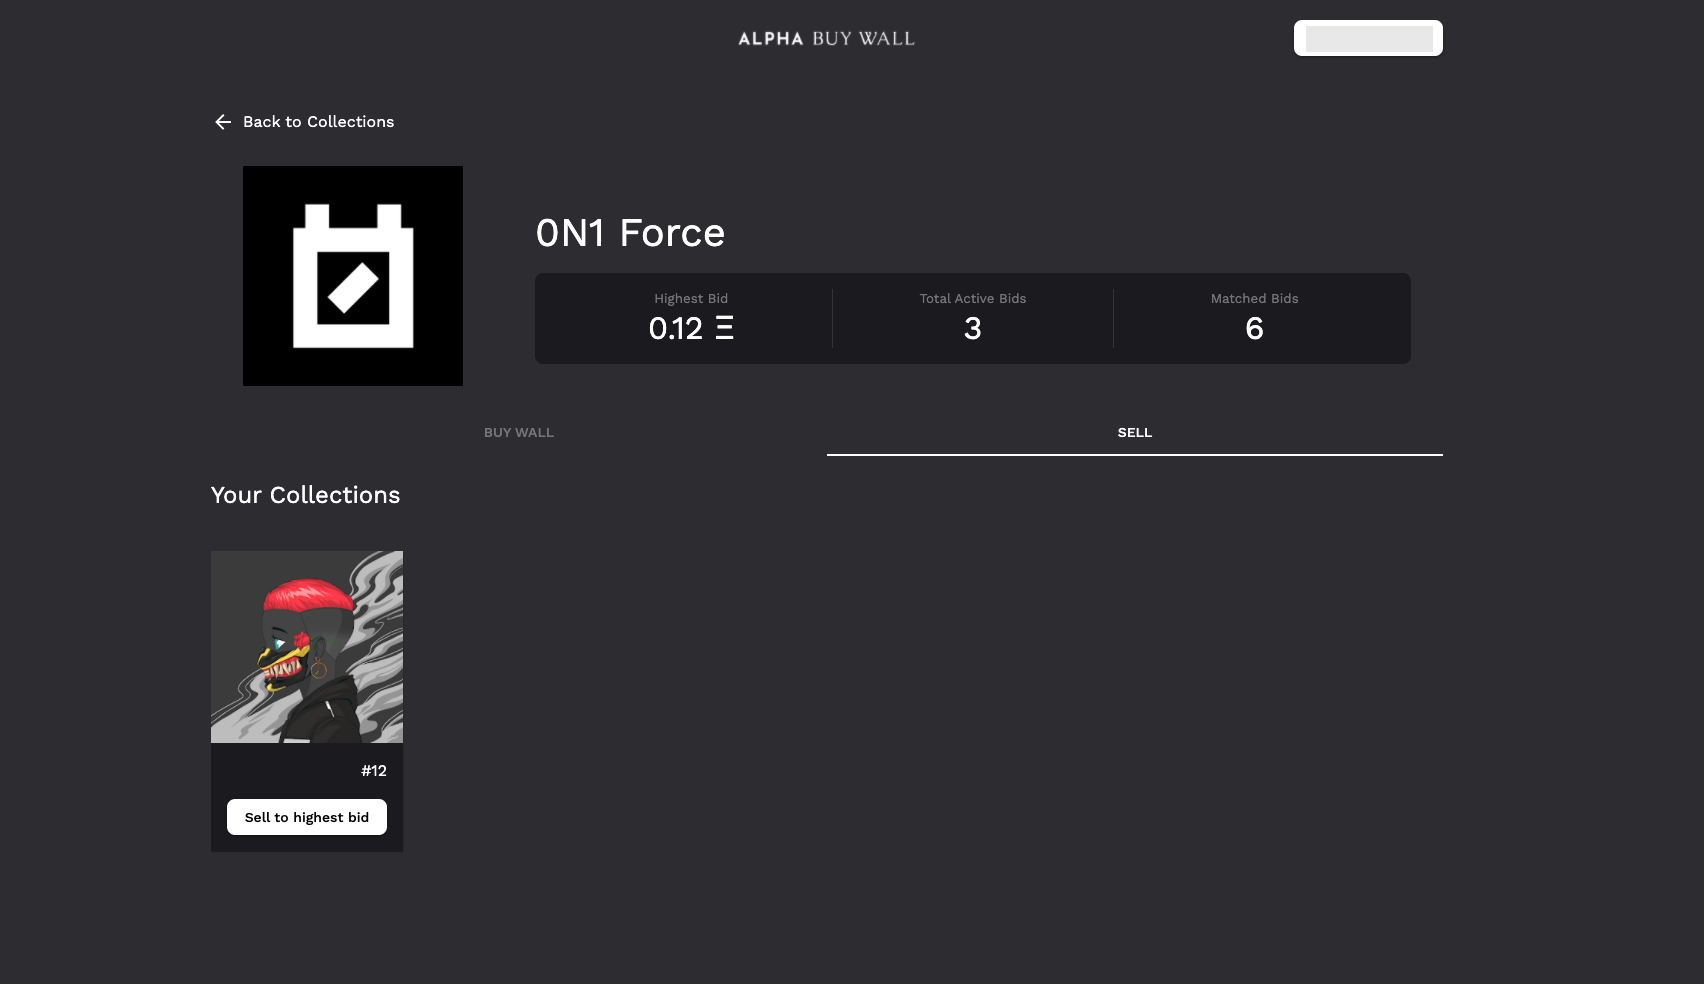Open the ALPHA BUY WALL logo home
The width and height of the screenshot is (1704, 984).
click(826, 39)
